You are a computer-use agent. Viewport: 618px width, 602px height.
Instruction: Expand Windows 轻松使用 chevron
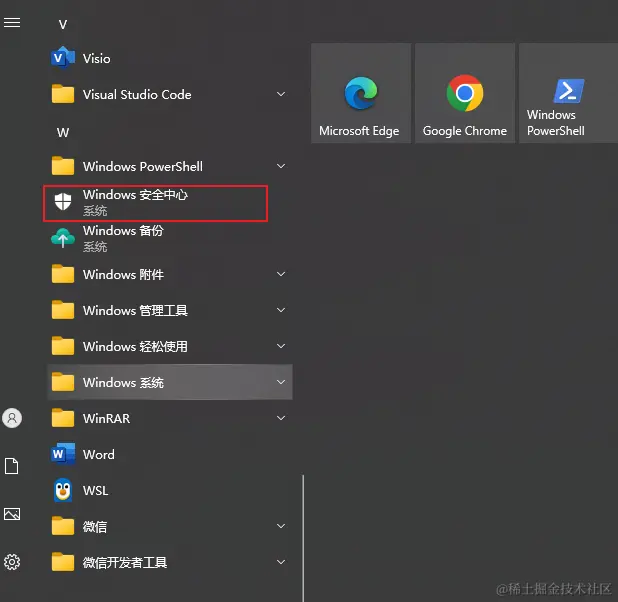(281, 346)
